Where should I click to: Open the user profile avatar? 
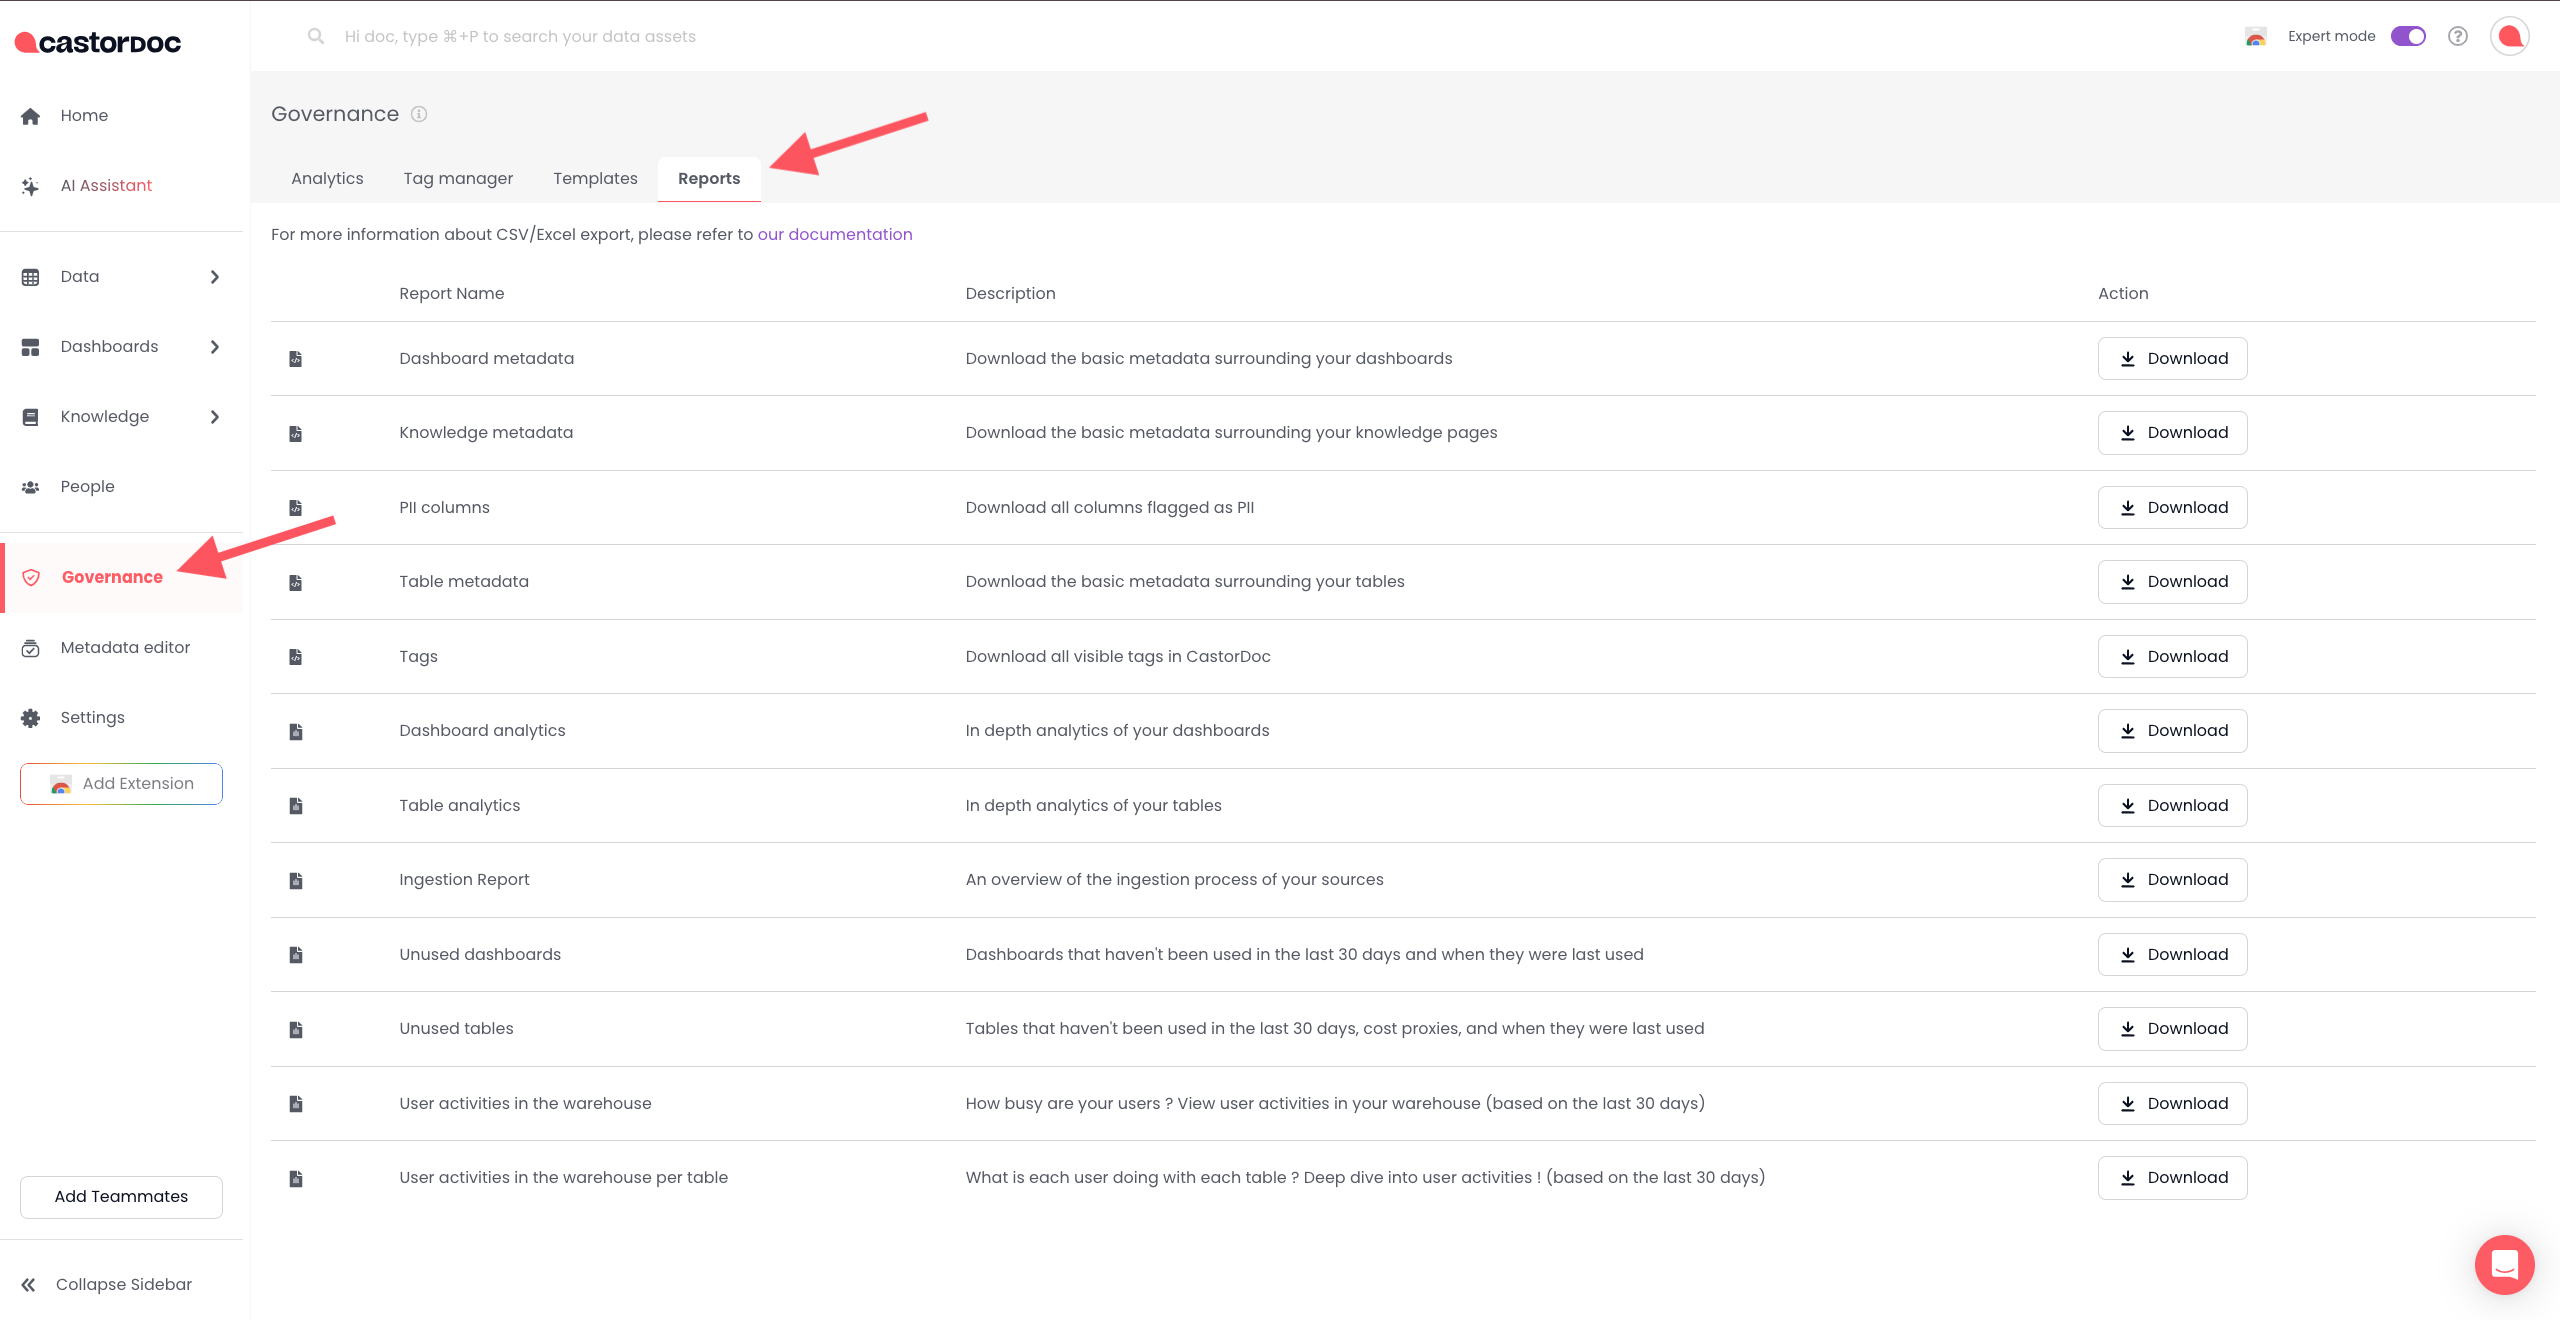click(2509, 37)
